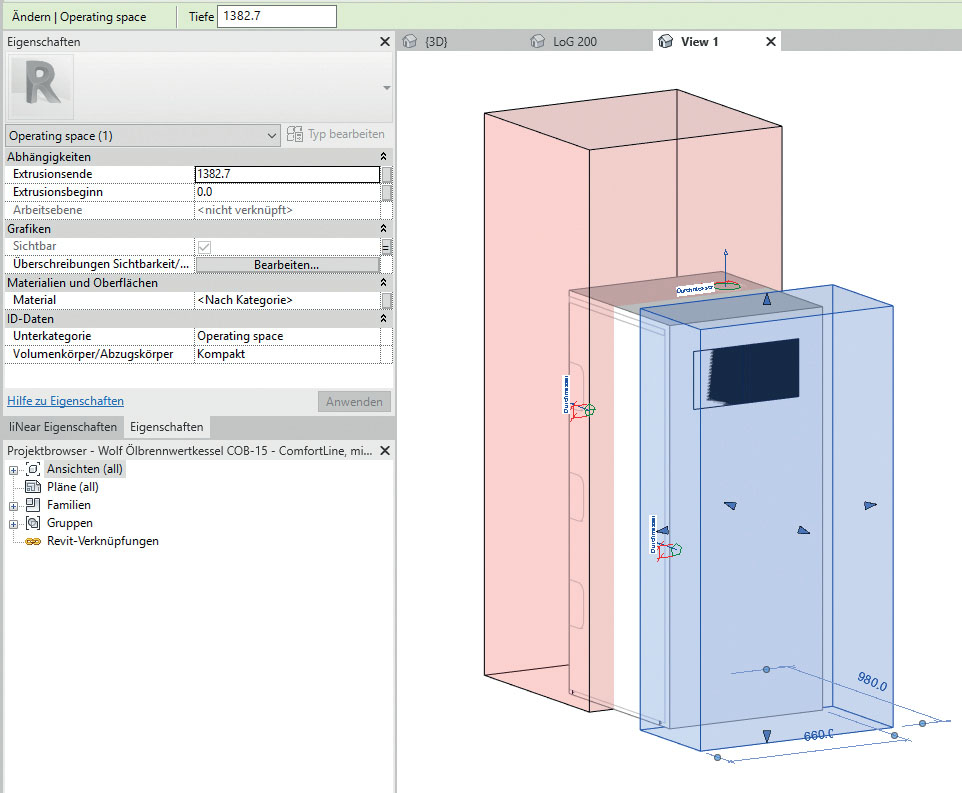The image size is (962, 793).
Task: Select the View 1 tab
Action: click(x=699, y=42)
